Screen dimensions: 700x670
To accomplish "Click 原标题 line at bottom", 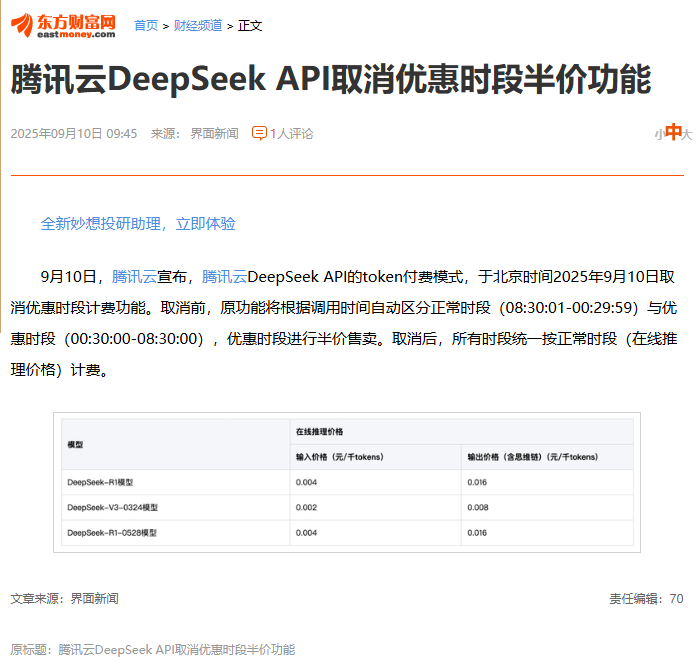I will tap(153, 649).
